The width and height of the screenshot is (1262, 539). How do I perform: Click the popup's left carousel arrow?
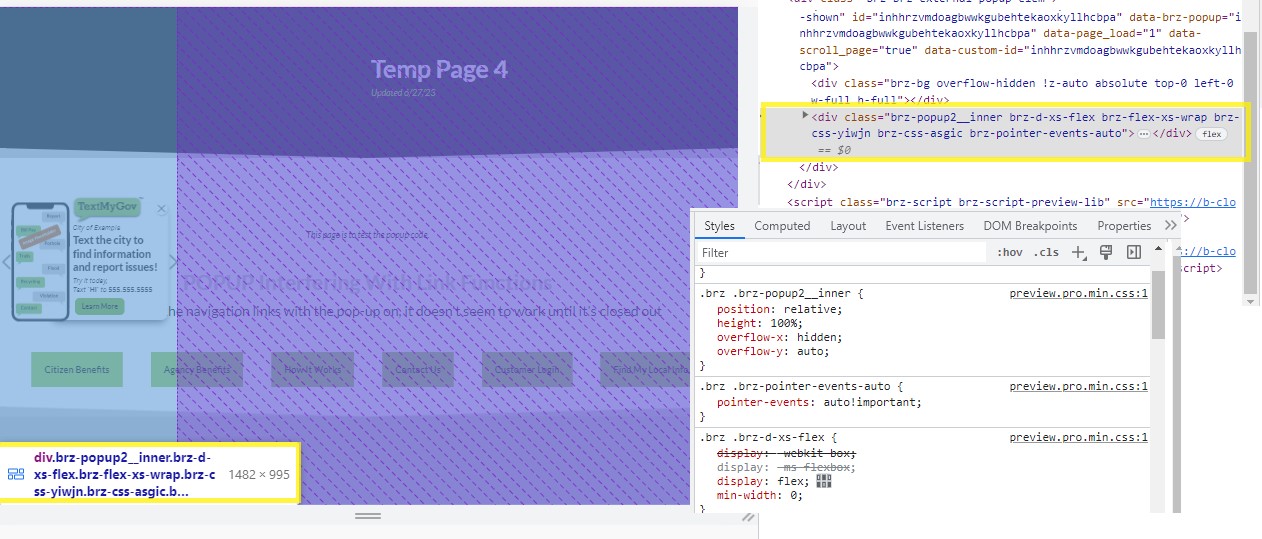tap(6, 262)
